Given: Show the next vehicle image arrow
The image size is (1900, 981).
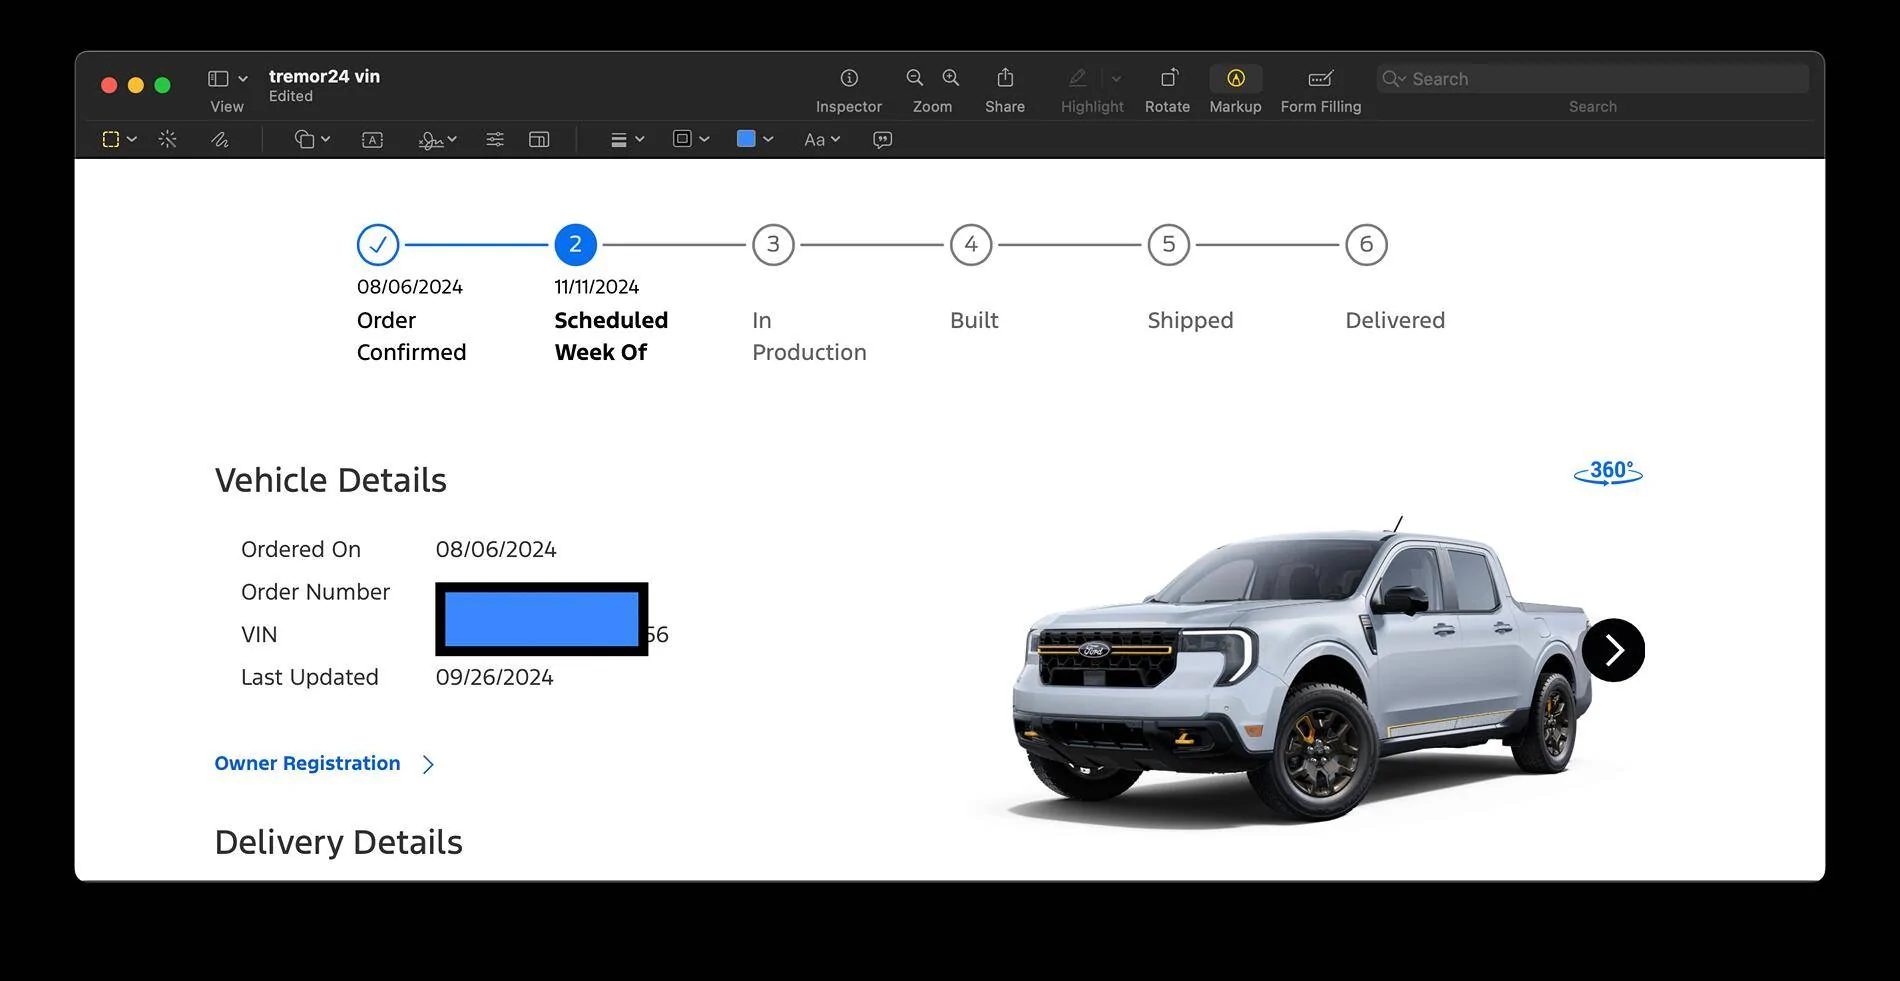Looking at the screenshot, I should 1613,650.
